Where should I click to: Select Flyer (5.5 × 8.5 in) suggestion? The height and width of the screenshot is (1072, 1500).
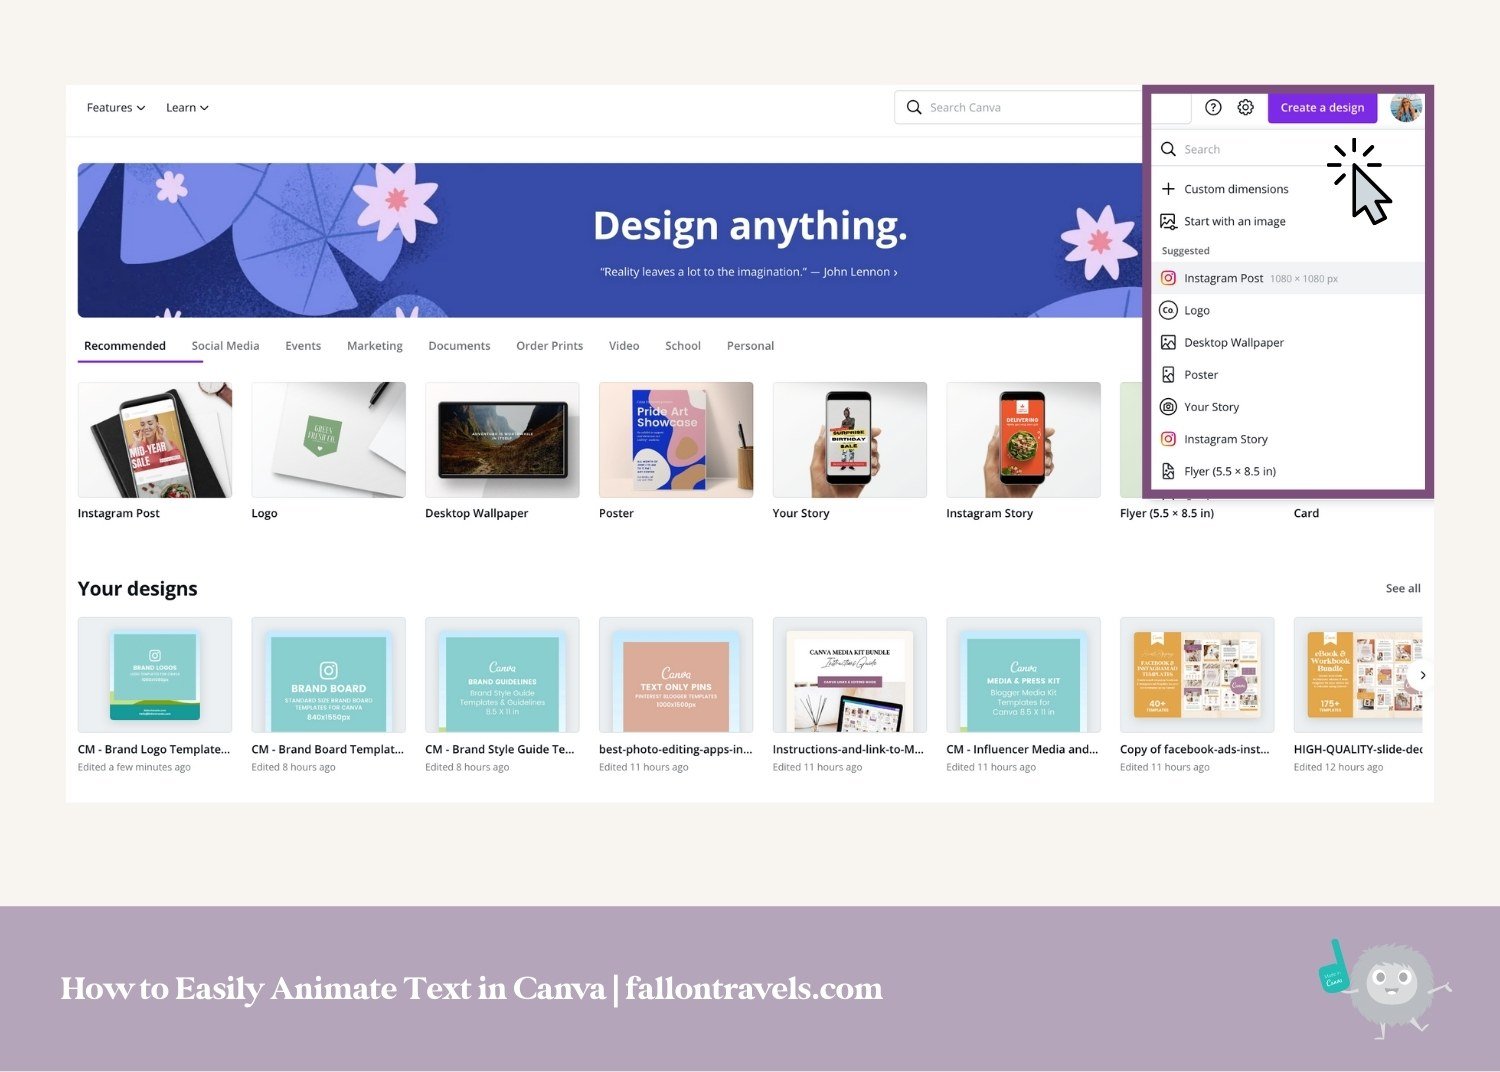click(x=1288, y=471)
